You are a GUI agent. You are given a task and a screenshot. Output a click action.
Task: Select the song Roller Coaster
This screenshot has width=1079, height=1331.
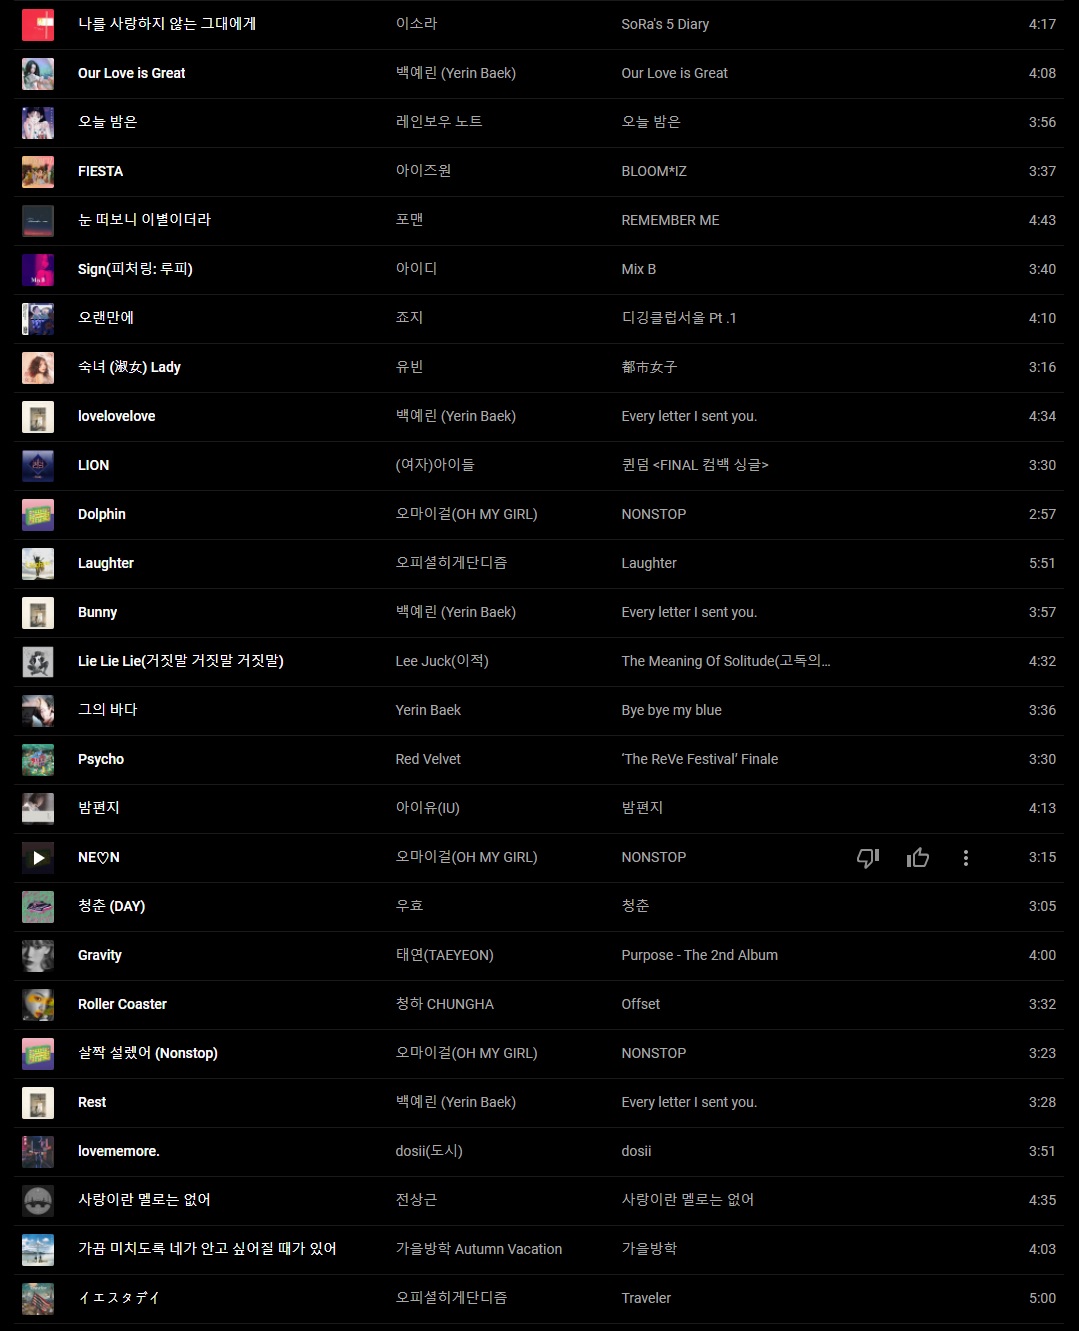pos(122,1004)
